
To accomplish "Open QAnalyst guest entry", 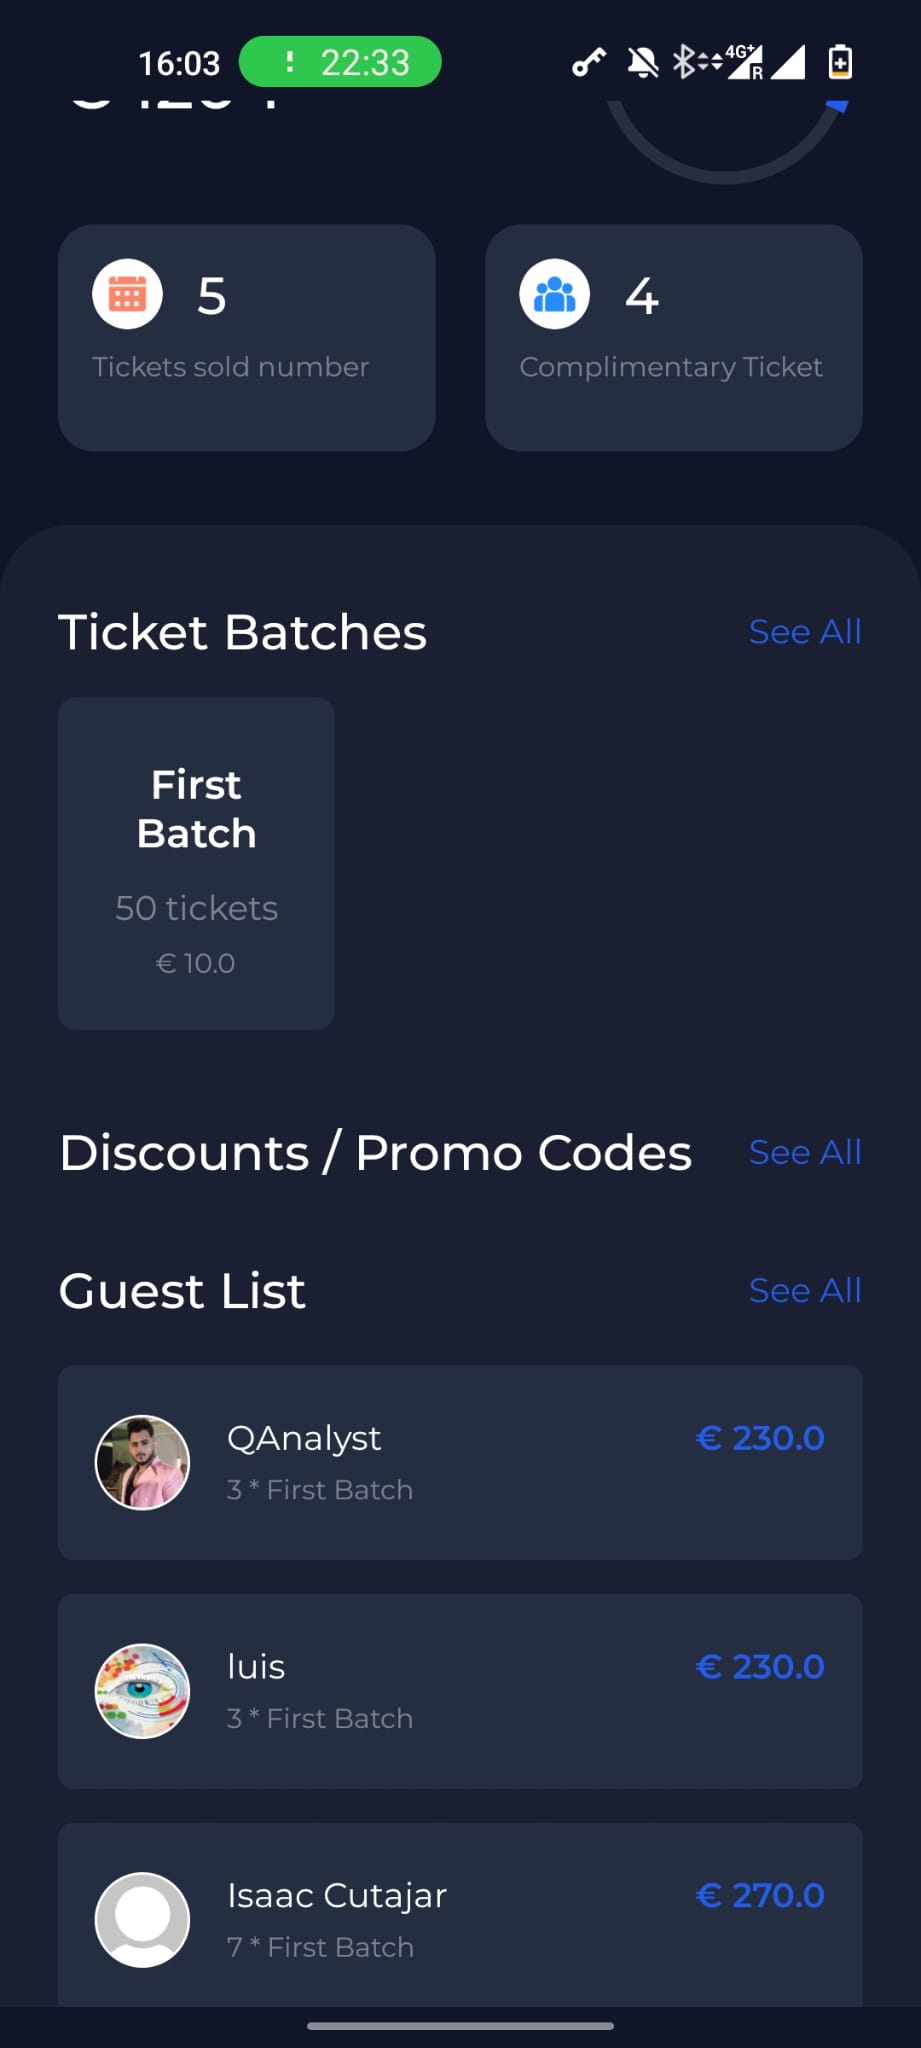I will [460, 1462].
